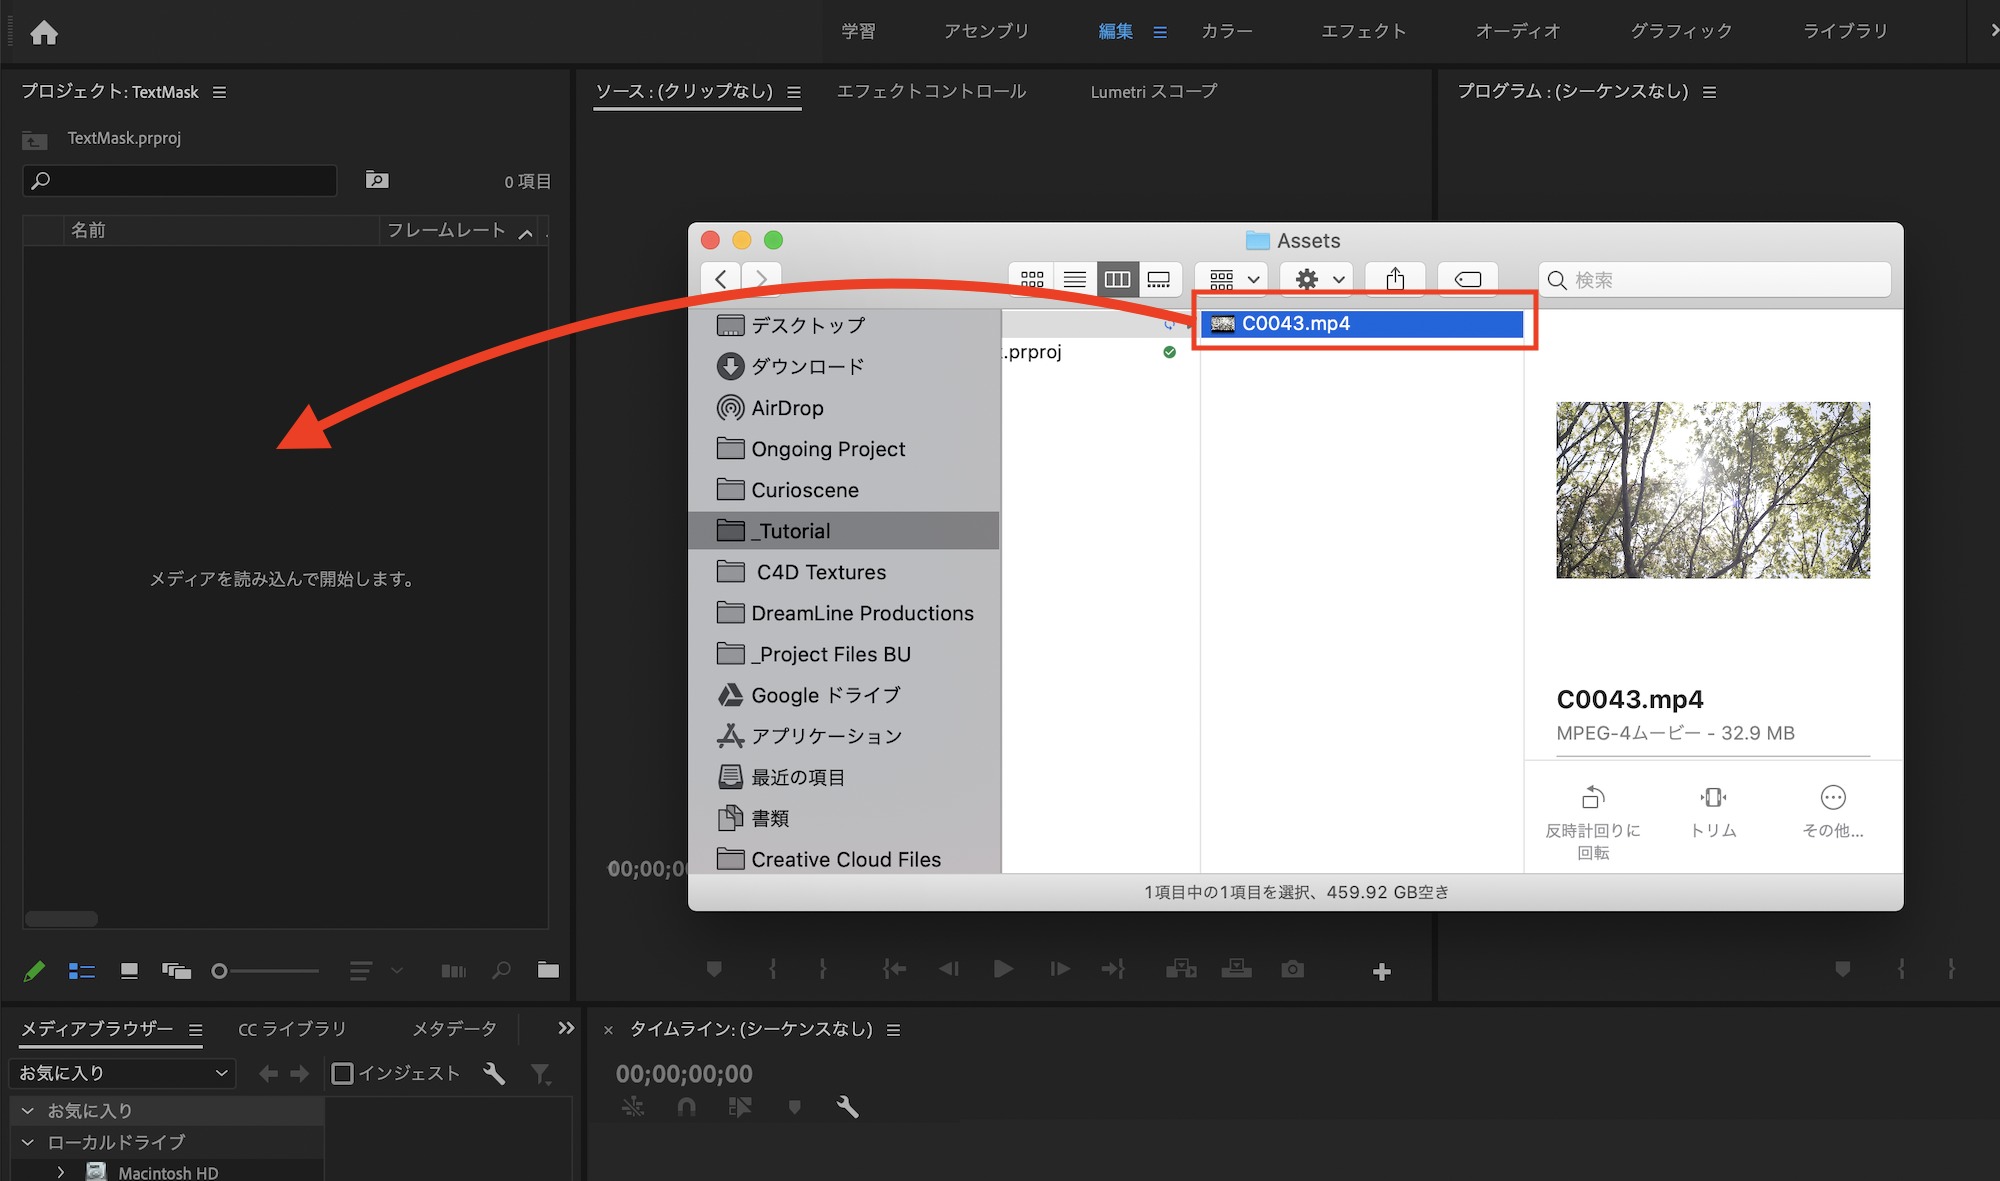Click the Export Frame camera icon
The width and height of the screenshot is (2000, 1181).
pos(1292,969)
